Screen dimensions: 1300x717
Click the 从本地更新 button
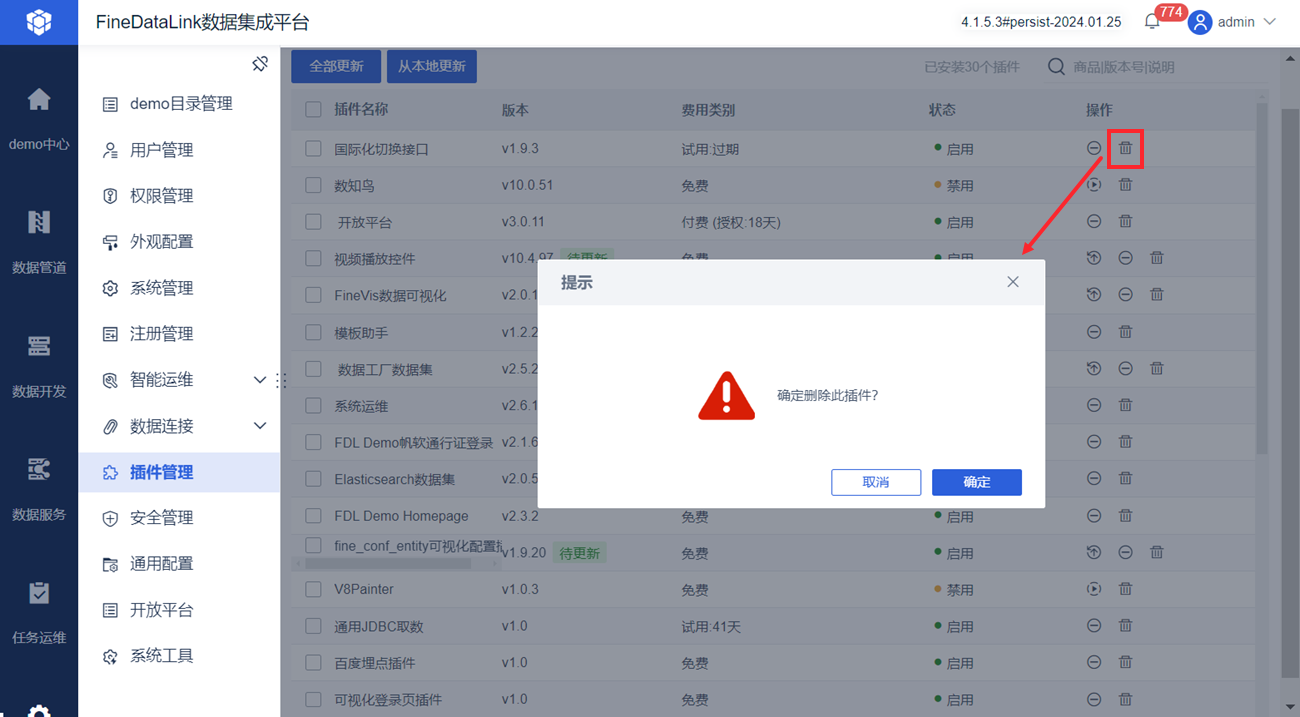432,66
